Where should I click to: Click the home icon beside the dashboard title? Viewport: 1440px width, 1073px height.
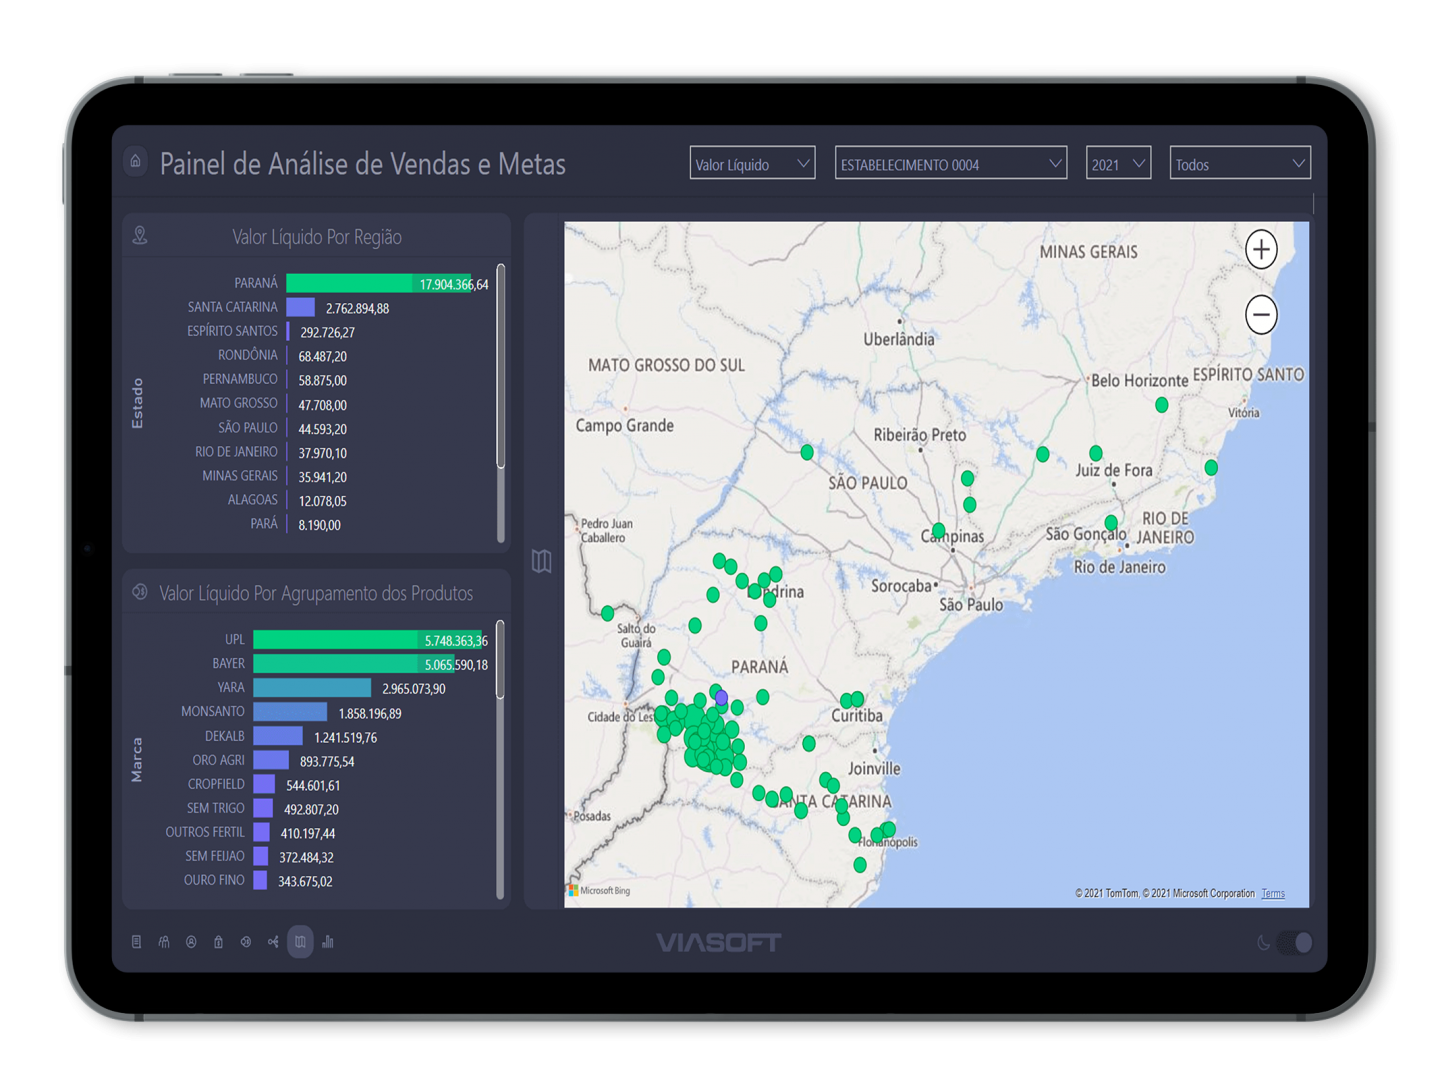pyautogui.click(x=136, y=161)
